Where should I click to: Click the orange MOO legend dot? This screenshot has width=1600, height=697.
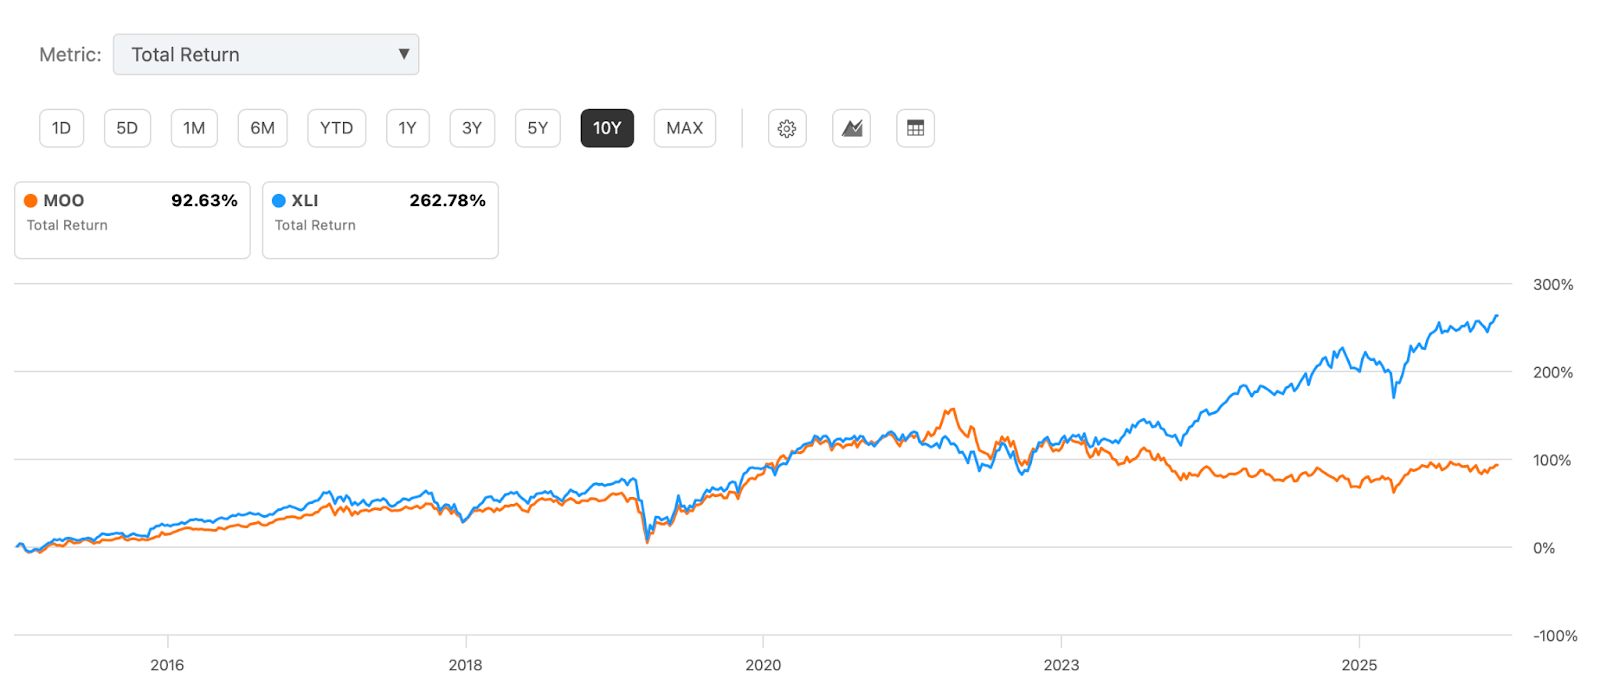coord(31,201)
